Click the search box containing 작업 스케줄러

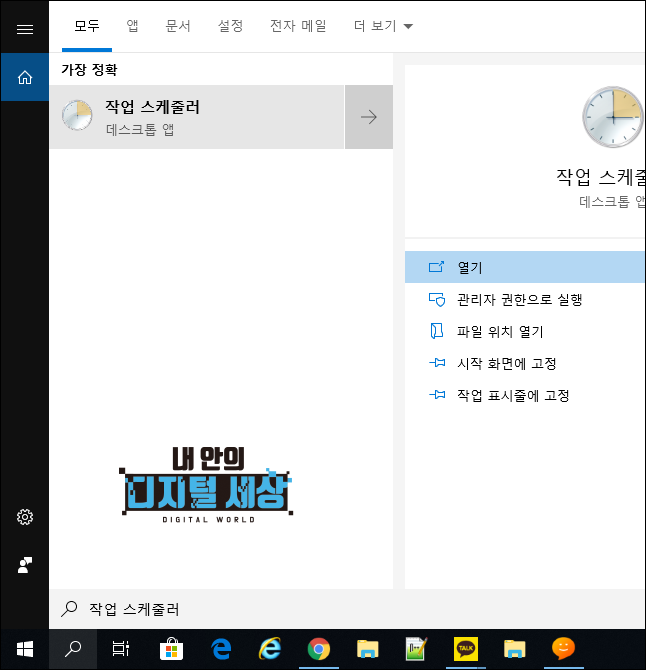point(347,609)
